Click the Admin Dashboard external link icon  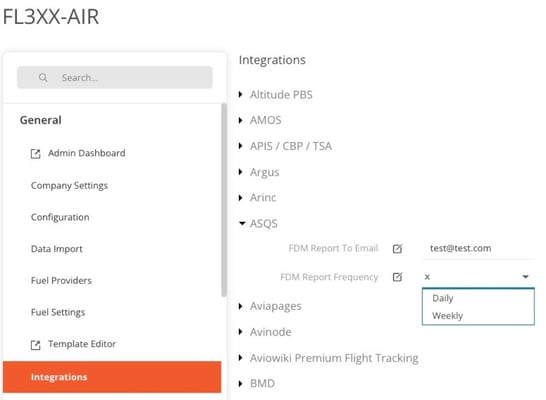point(36,154)
